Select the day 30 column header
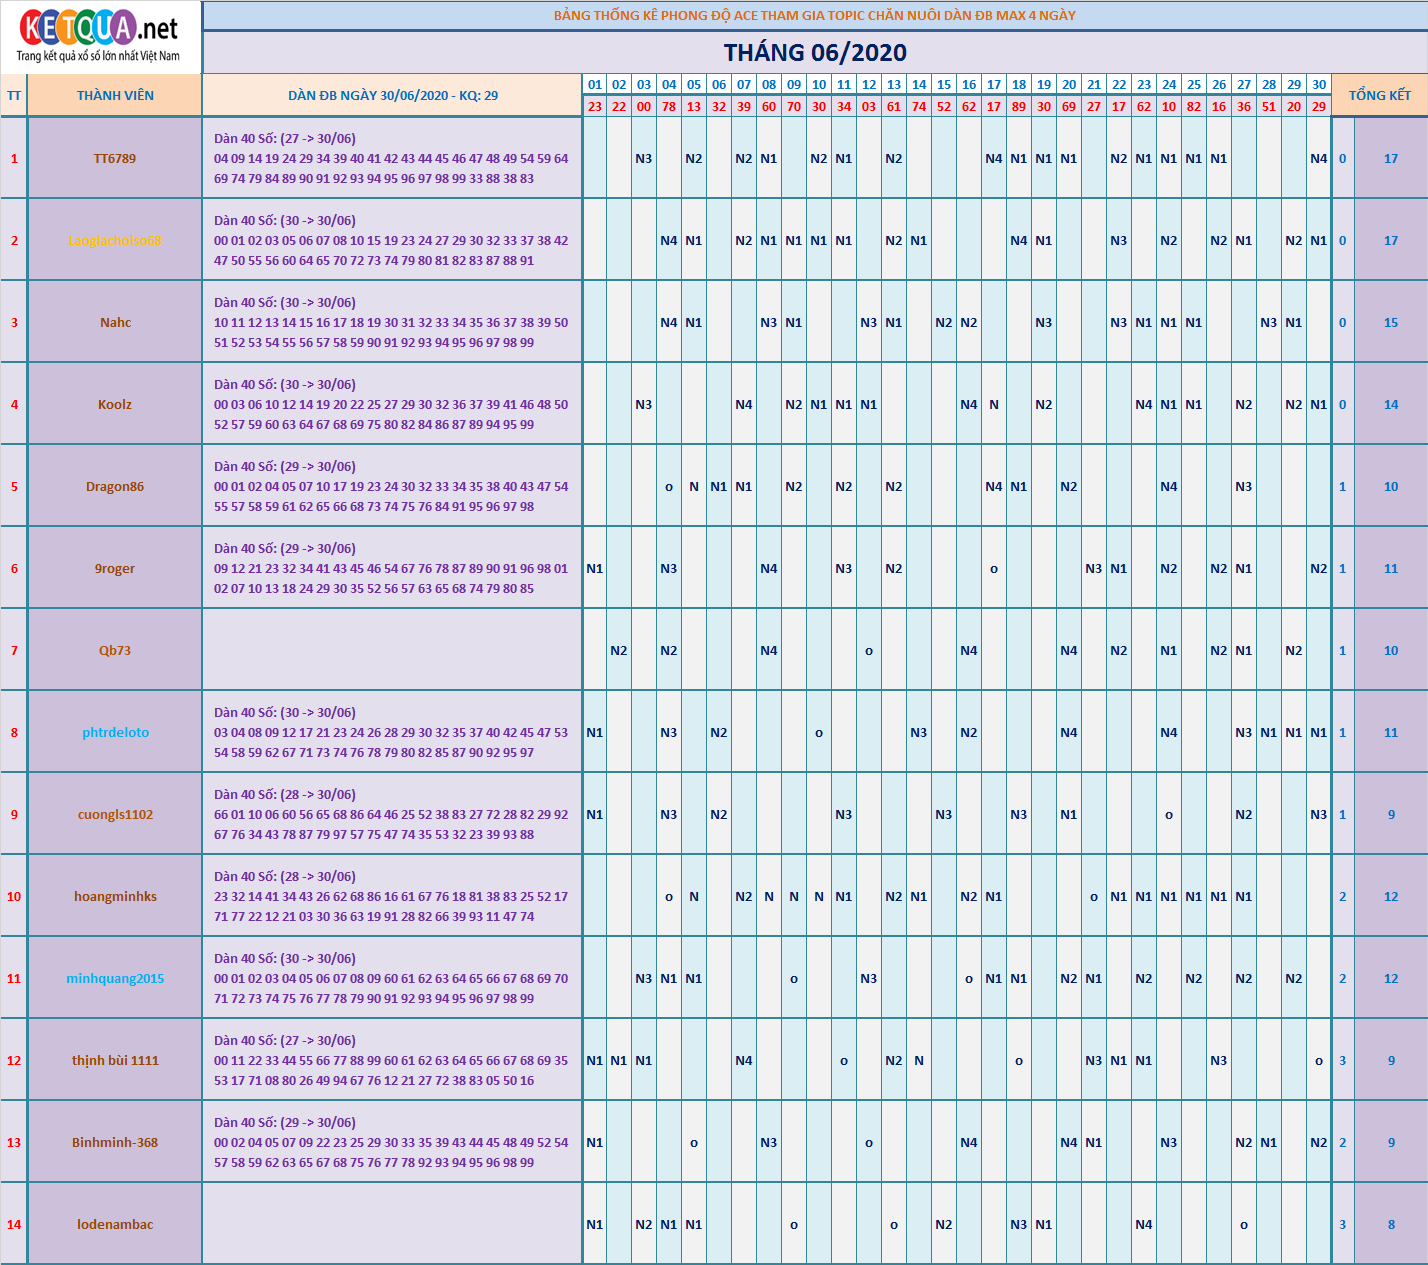 1319,85
